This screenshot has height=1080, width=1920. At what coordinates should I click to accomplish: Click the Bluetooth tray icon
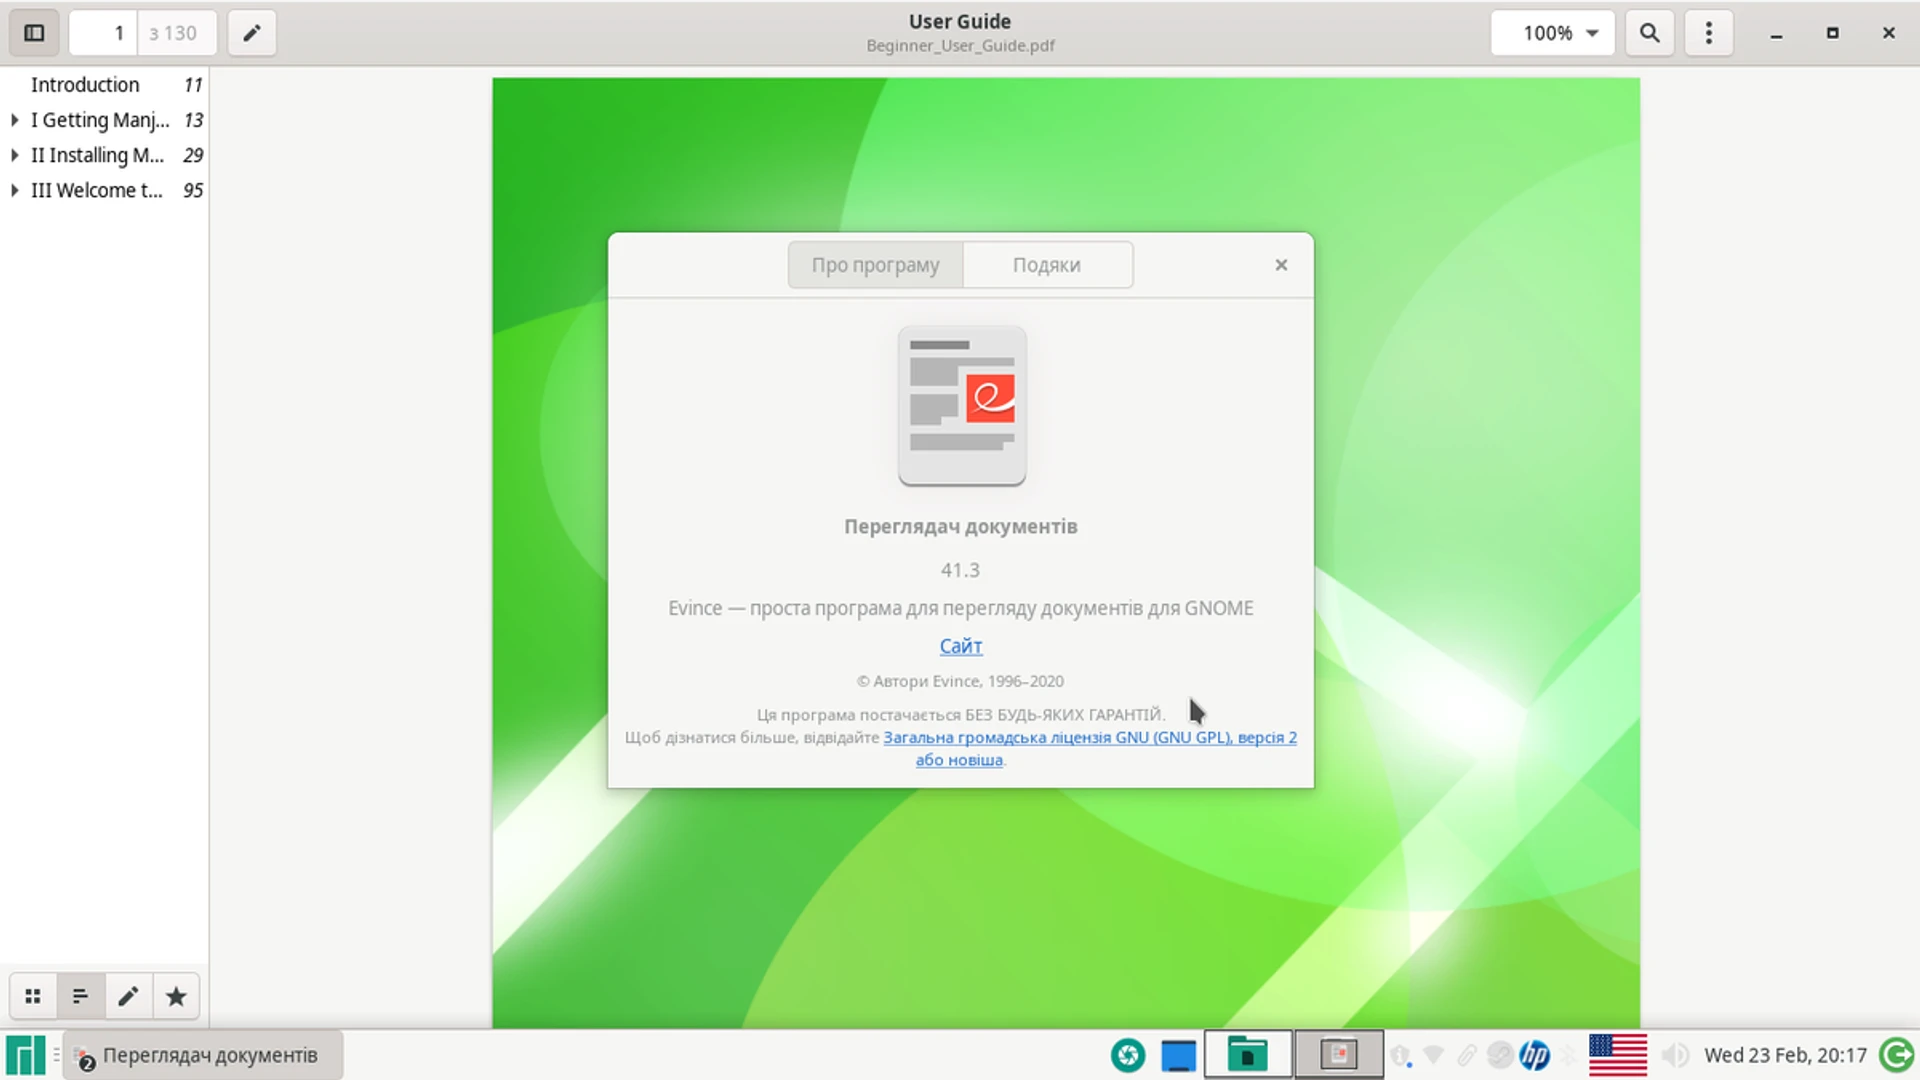pyautogui.click(x=1568, y=1055)
